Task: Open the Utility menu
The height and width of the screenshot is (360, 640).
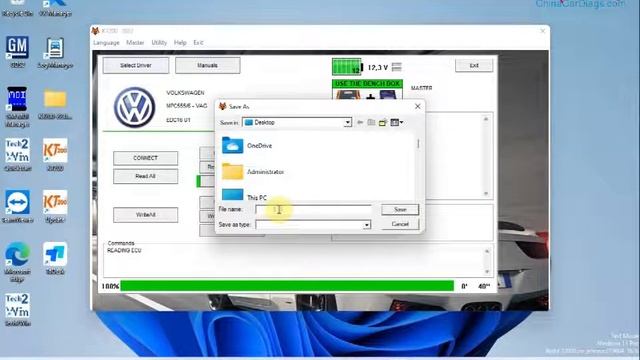Action: pos(159,42)
